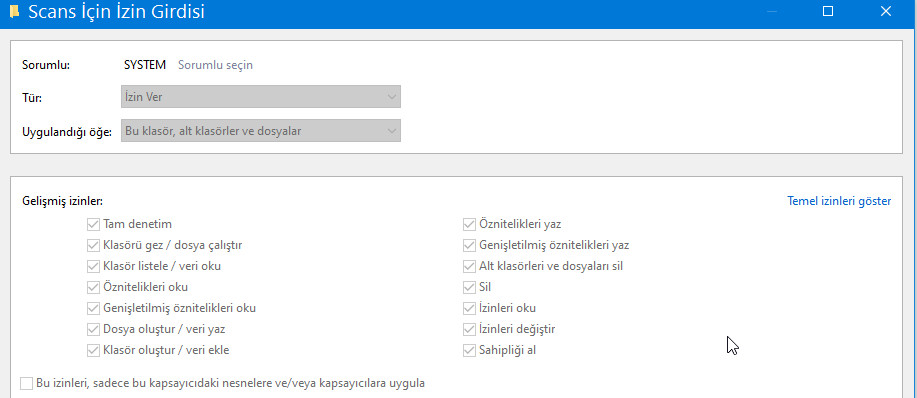Toggle the Öznitelikleri yaz checkbox
The image size is (917, 398).
pos(469,224)
